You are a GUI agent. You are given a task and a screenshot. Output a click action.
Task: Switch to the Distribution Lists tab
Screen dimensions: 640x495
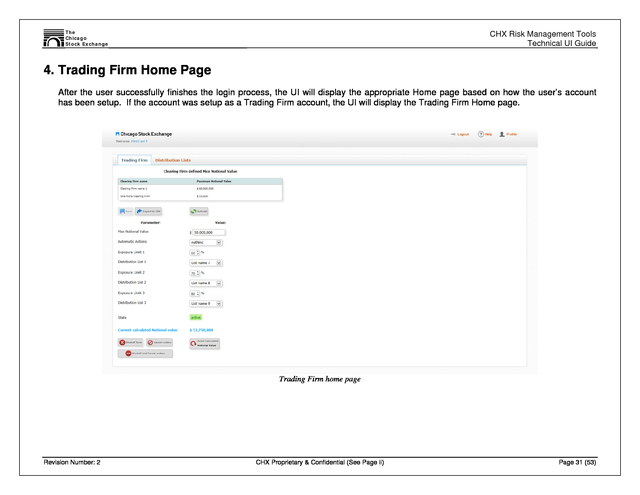pos(173,160)
